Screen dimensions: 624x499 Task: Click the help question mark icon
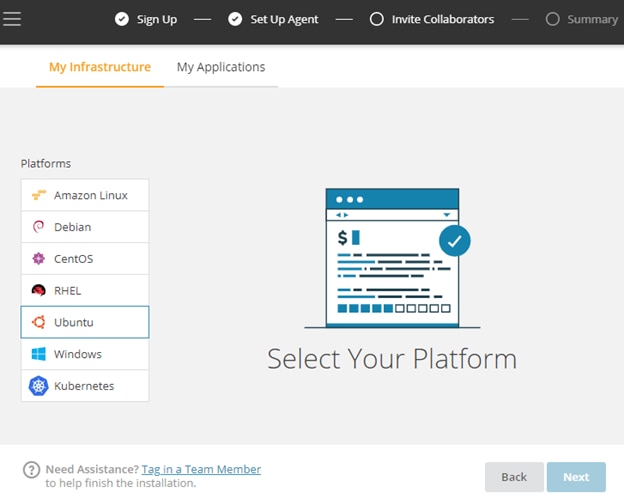[x=31, y=470]
